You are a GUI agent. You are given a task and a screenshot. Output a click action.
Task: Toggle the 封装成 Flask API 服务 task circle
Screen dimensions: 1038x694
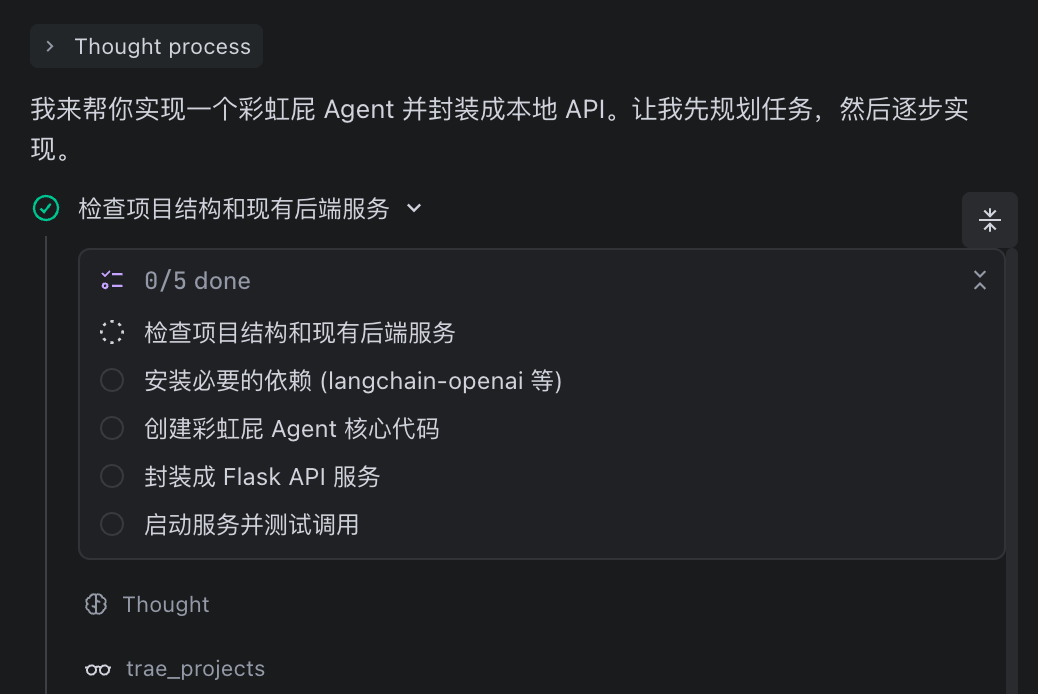click(112, 476)
